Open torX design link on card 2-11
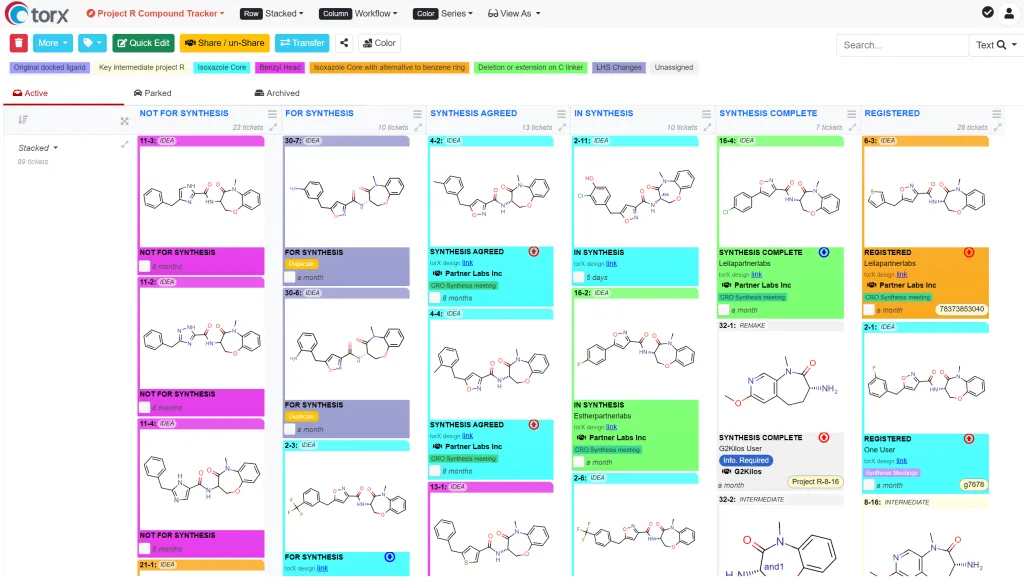1024x581 pixels. click(x=611, y=264)
